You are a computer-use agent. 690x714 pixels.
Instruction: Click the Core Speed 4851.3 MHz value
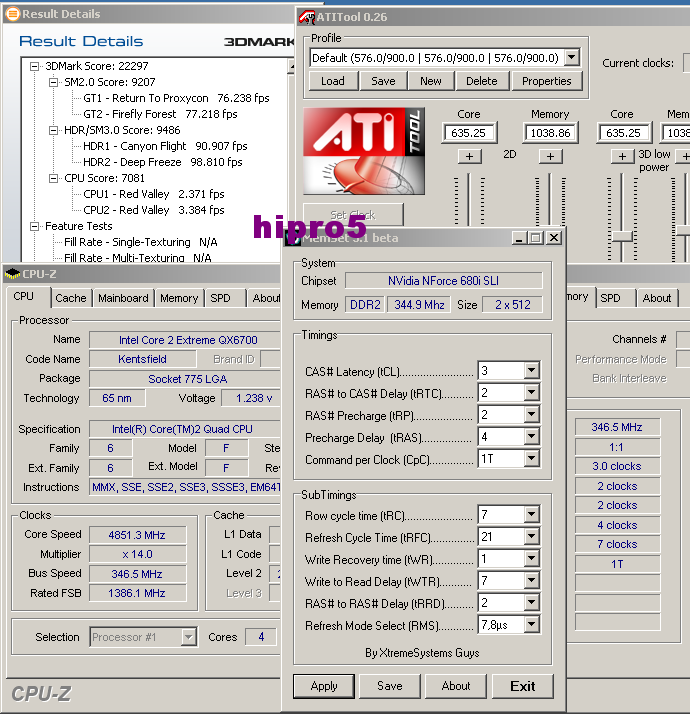(x=137, y=535)
